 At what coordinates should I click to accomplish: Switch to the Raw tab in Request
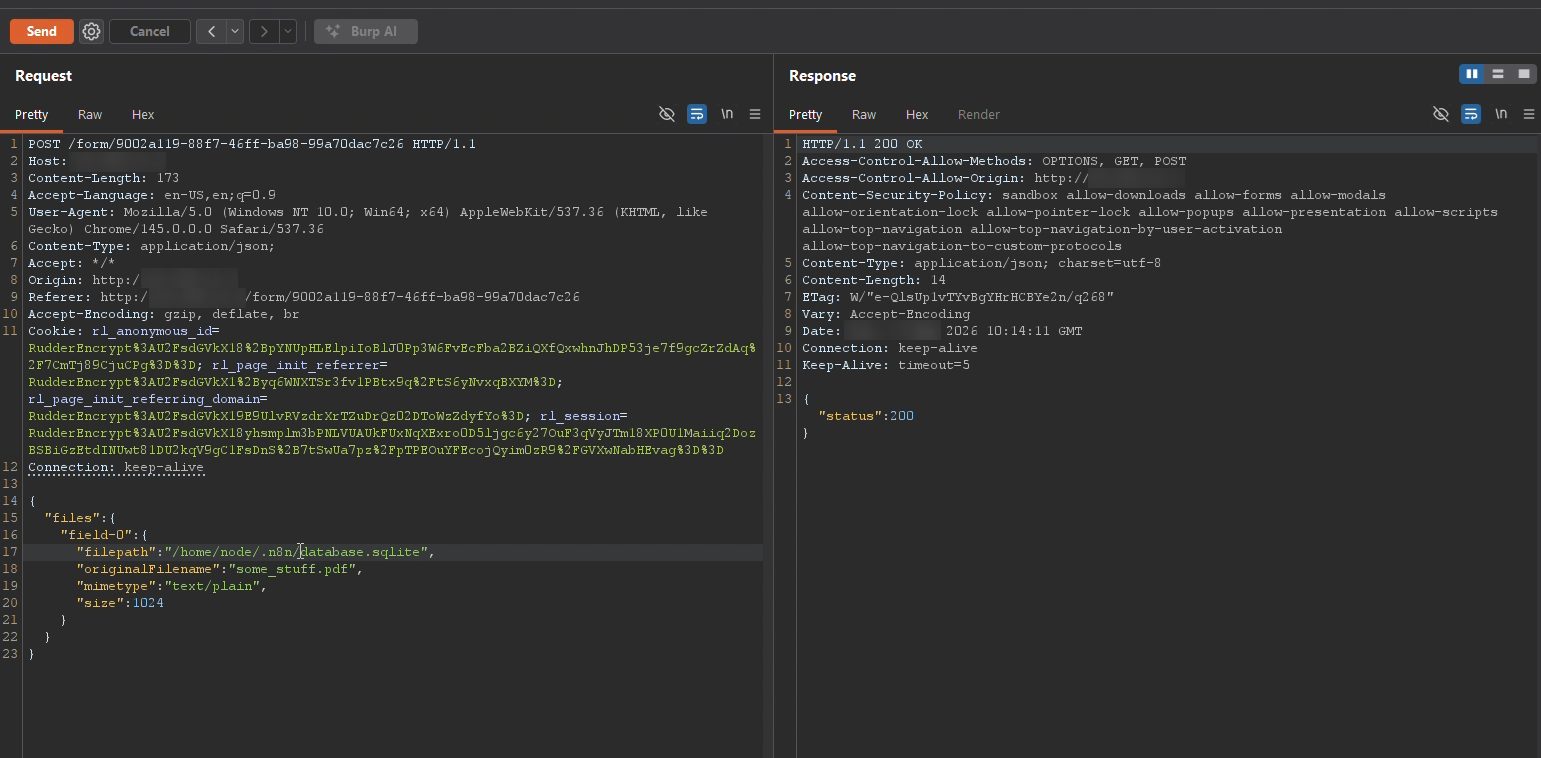click(x=90, y=115)
